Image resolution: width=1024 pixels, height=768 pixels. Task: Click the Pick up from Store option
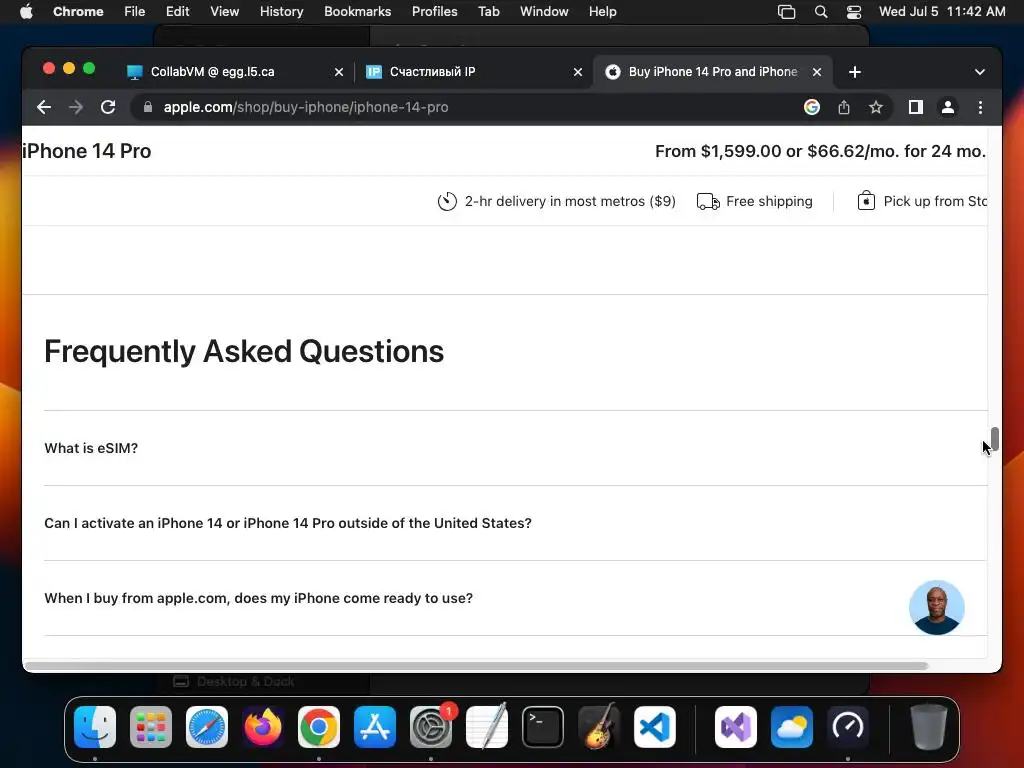pyautogui.click(x=921, y=201)
